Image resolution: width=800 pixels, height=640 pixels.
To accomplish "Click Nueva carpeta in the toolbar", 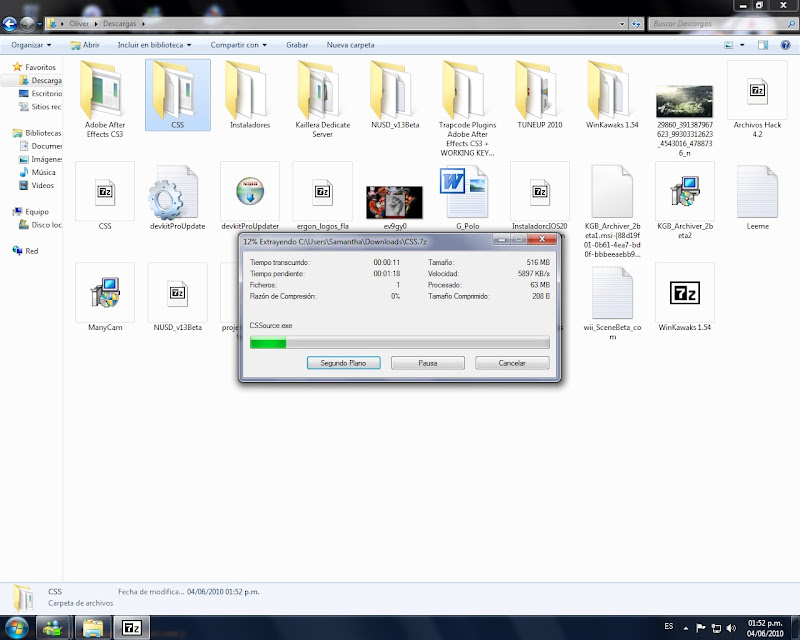I will point(351,45).
